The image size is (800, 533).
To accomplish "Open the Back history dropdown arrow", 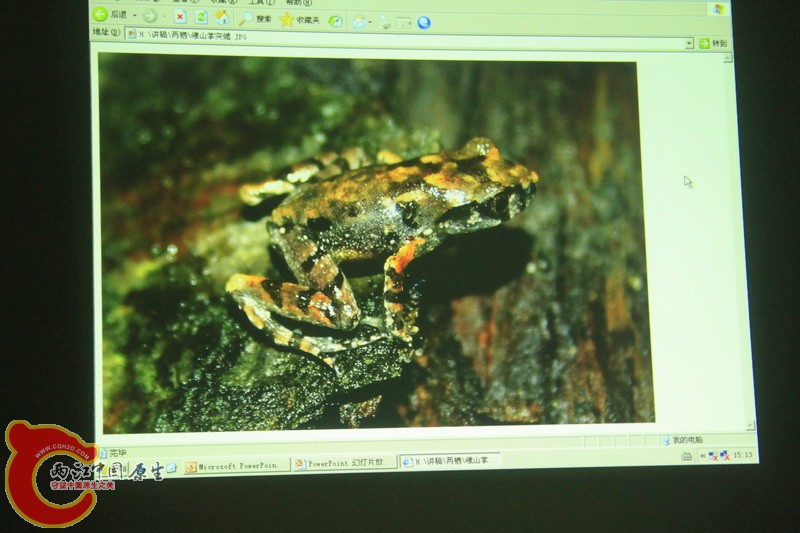I will (135, 16).
